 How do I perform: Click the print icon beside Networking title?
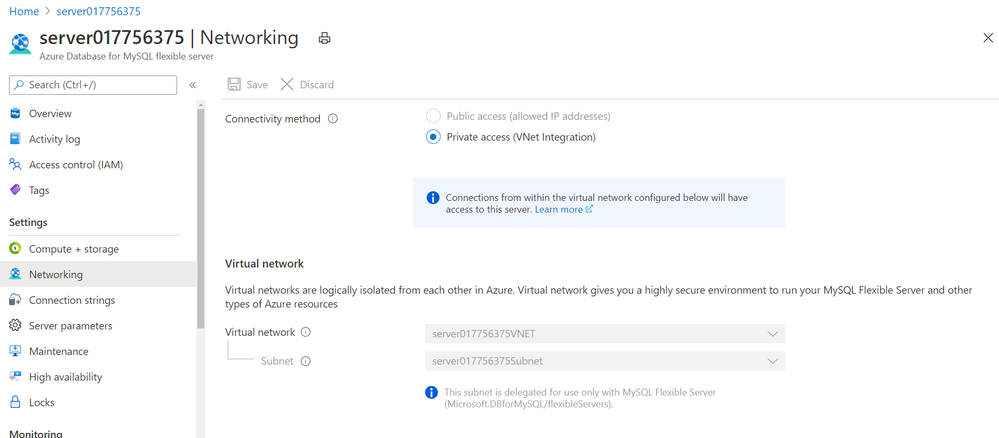324,38
